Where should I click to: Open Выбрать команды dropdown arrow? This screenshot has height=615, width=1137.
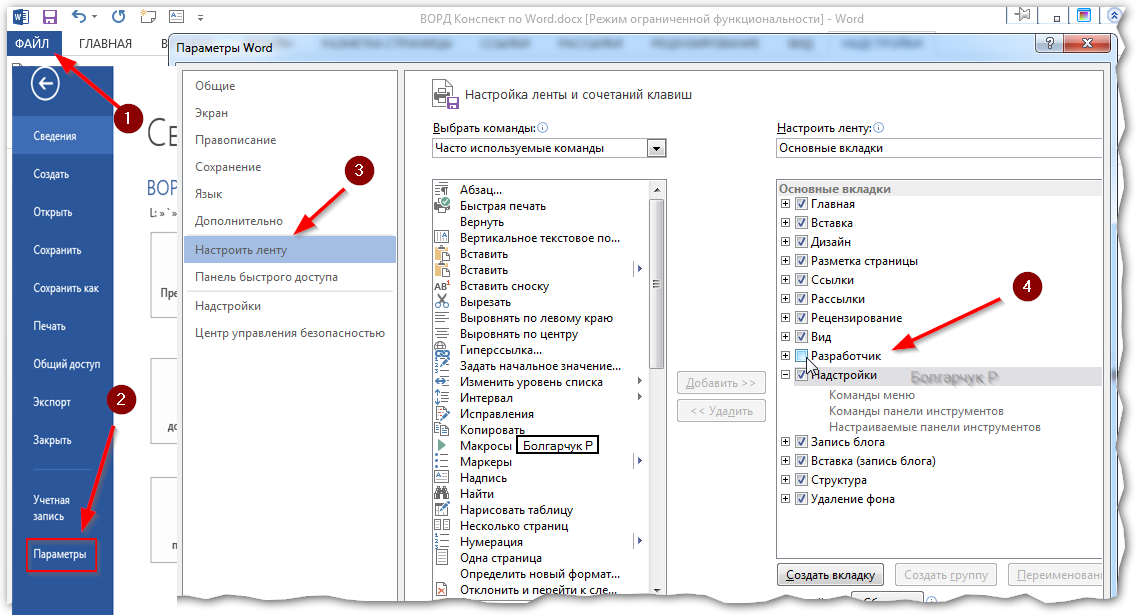point(656,148)
